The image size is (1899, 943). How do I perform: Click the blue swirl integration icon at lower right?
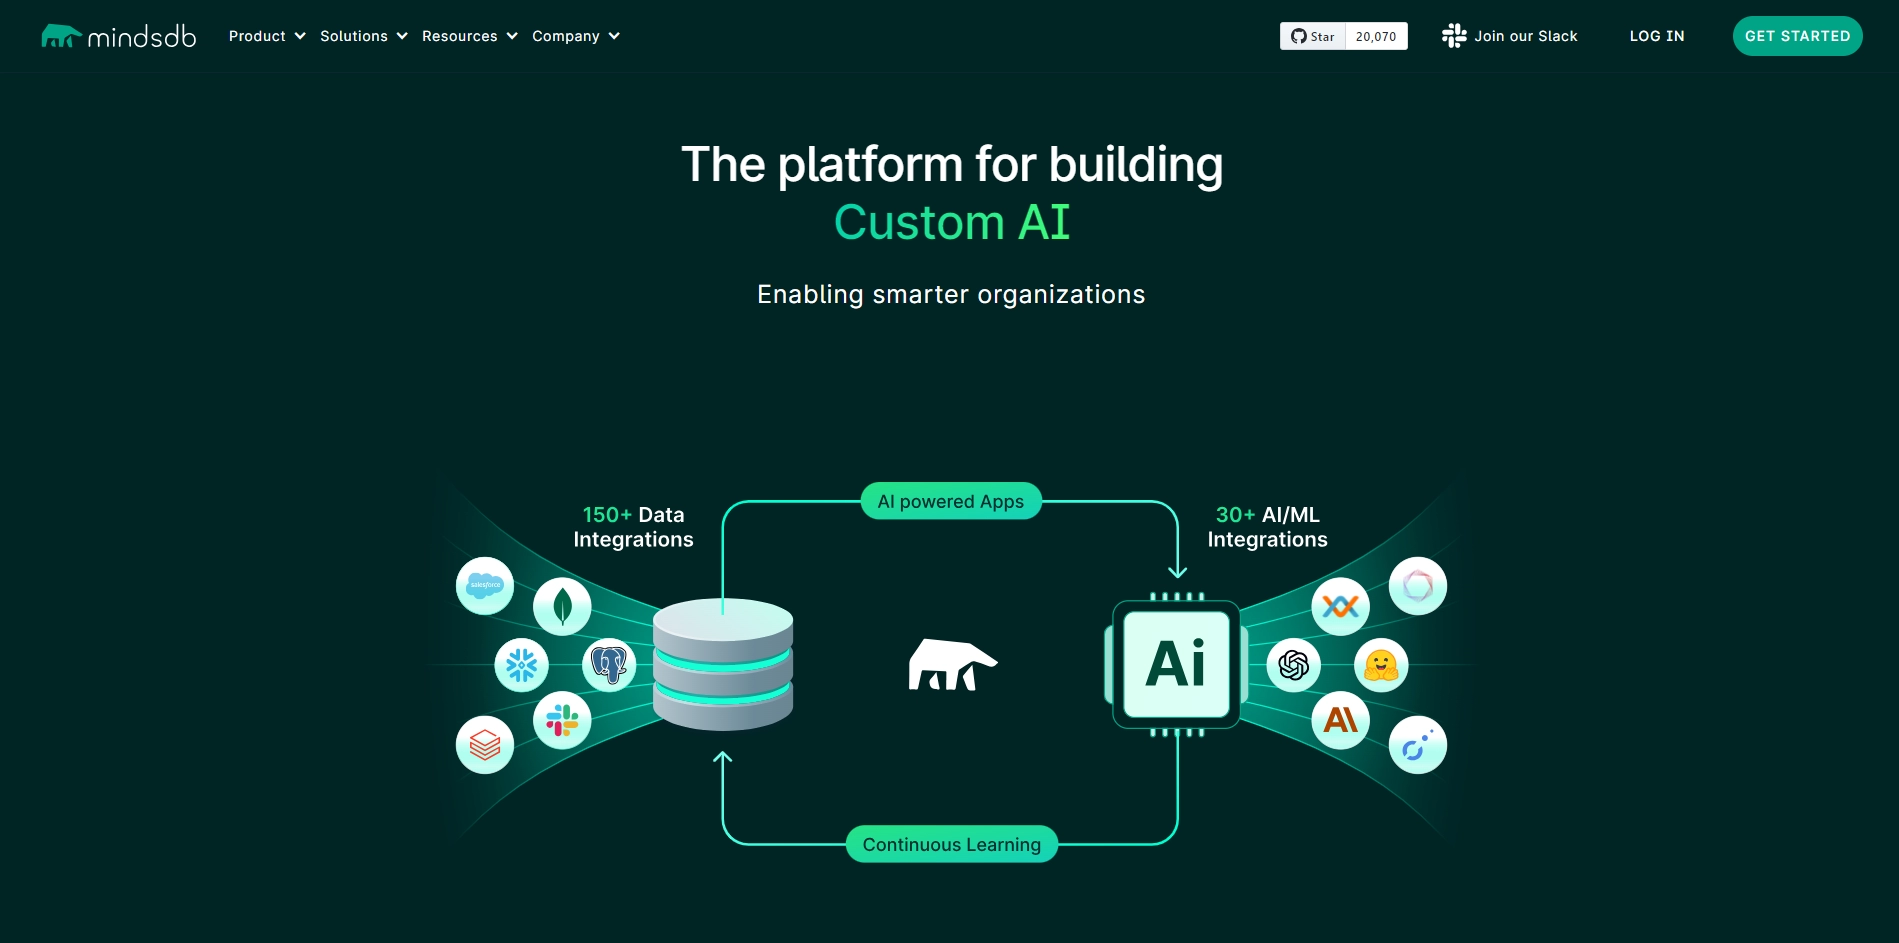(1418, 745)
